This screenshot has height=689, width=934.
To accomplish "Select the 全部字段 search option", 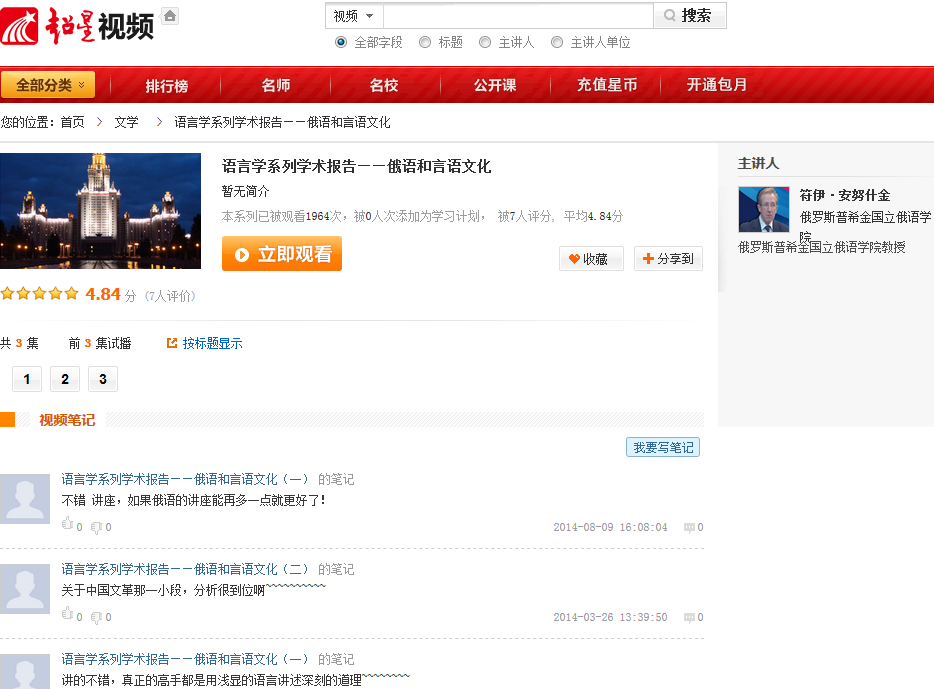I will [341, 42].
